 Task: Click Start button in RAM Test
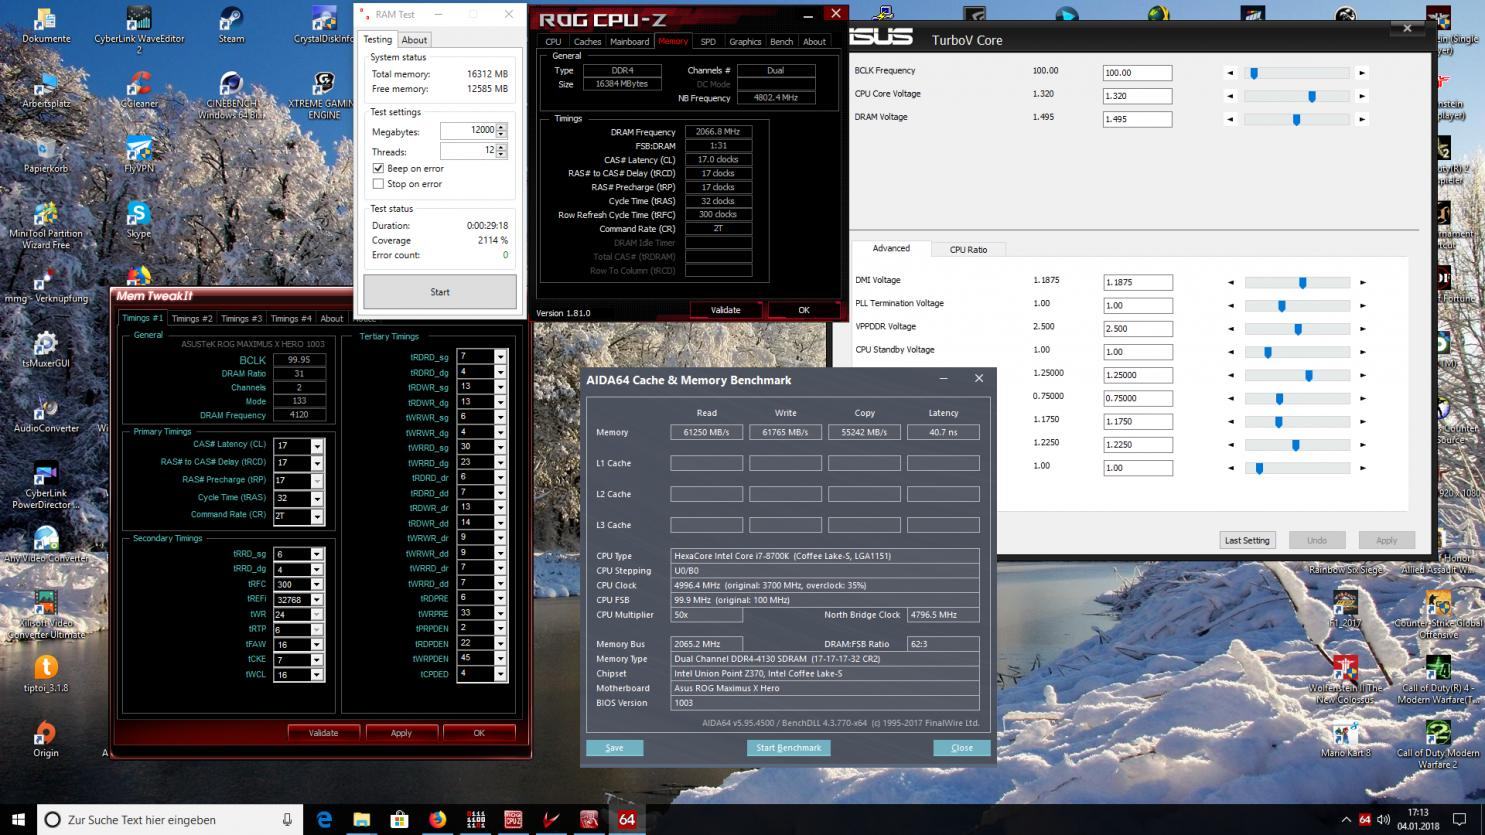click(440, 292)
